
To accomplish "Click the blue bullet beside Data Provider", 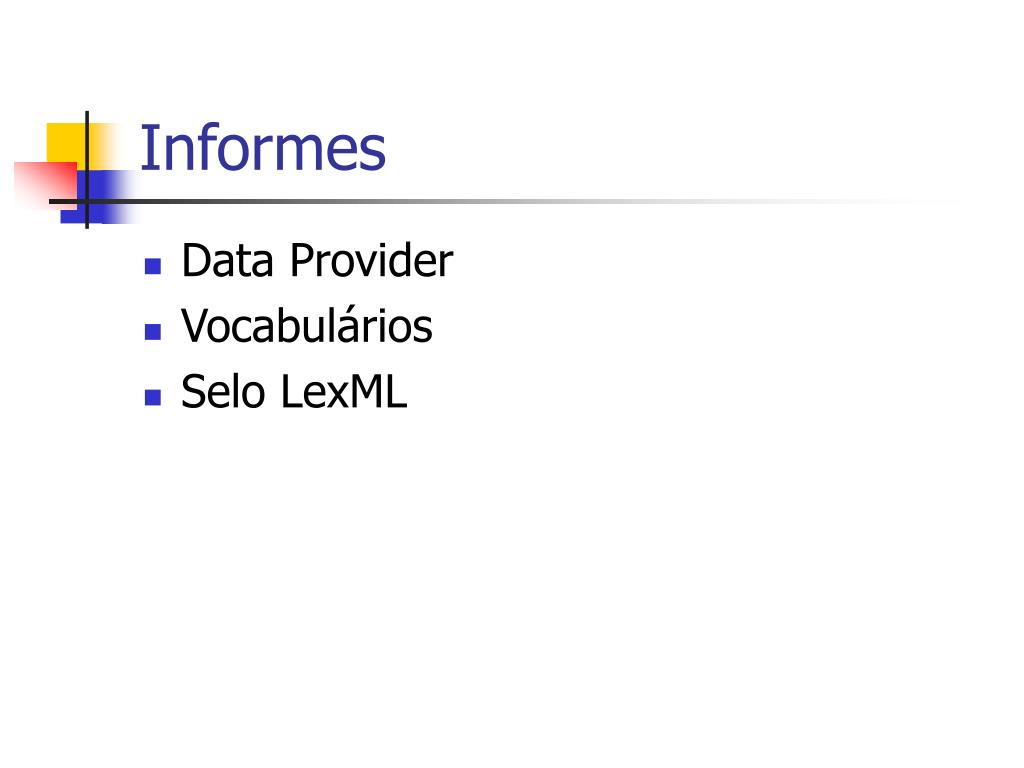I will coord(153,266).
